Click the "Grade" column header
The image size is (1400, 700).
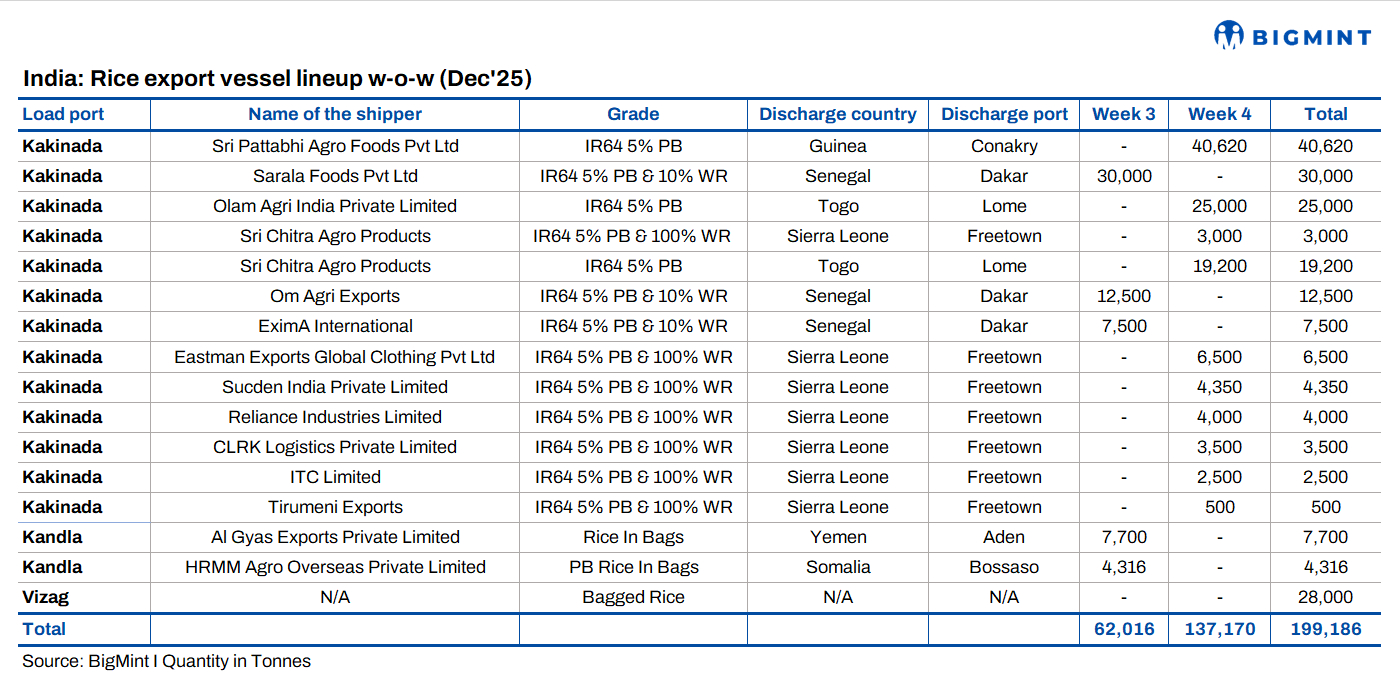633,114
